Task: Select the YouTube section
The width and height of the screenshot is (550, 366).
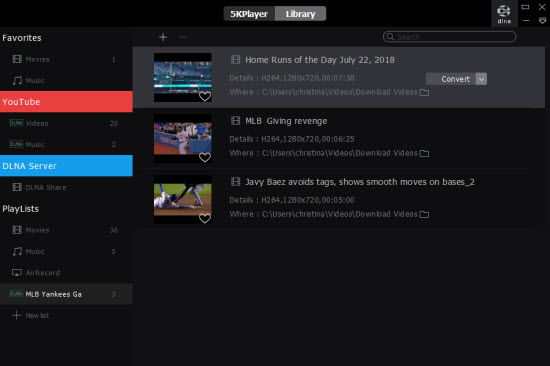Action: click(x=66, y=102)
